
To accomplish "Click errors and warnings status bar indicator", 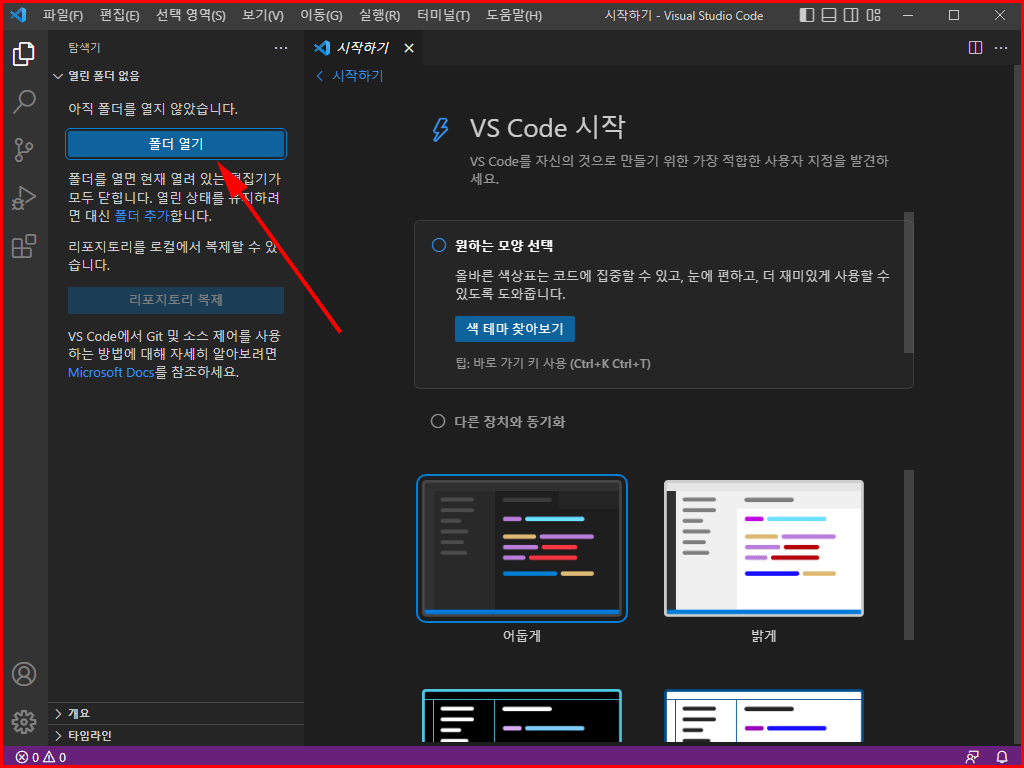I will tap(40, 758).
